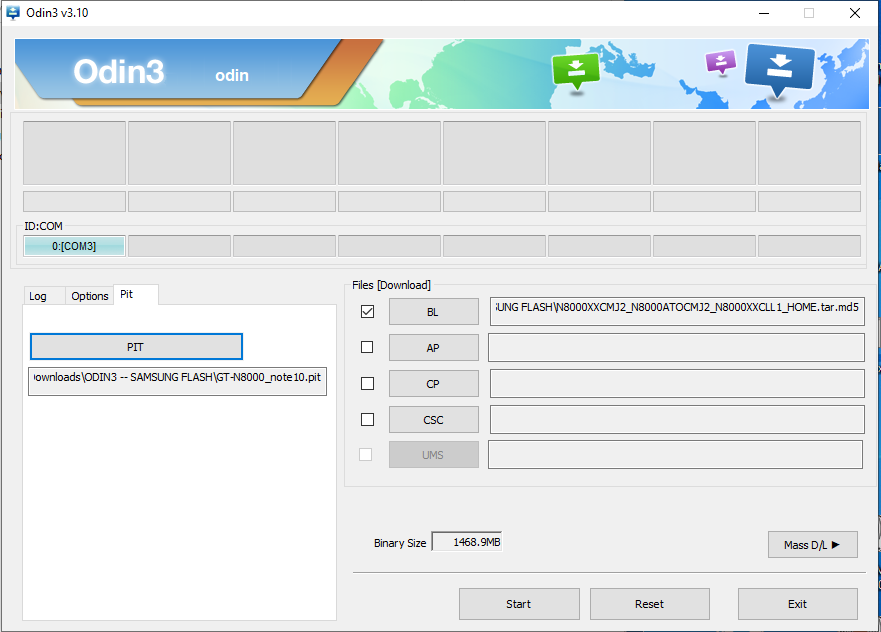Enable the CP file checkbox

click(x=367, y=383)
